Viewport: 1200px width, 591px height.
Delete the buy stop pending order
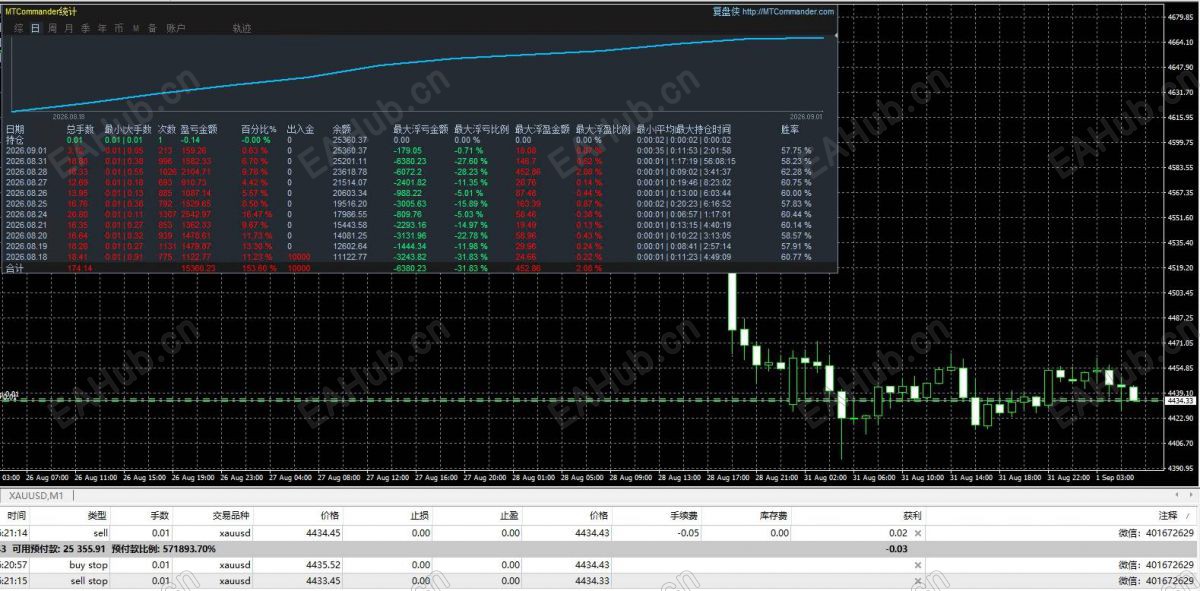click(917, 565)
